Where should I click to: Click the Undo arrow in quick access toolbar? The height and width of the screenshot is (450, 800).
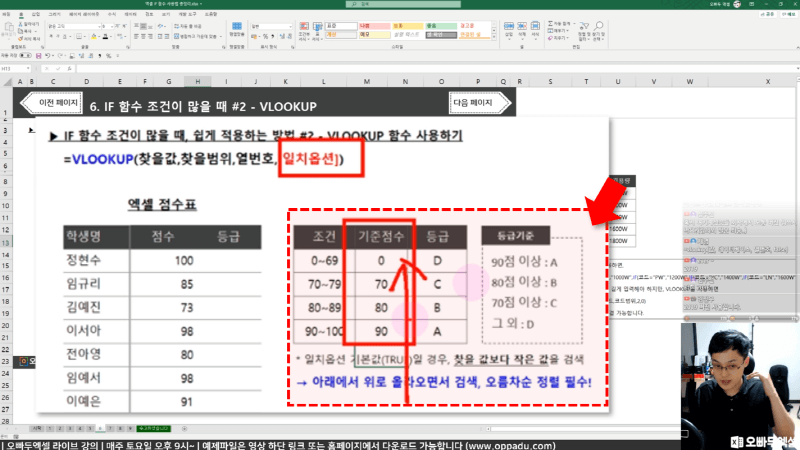(x=47, y=56)
